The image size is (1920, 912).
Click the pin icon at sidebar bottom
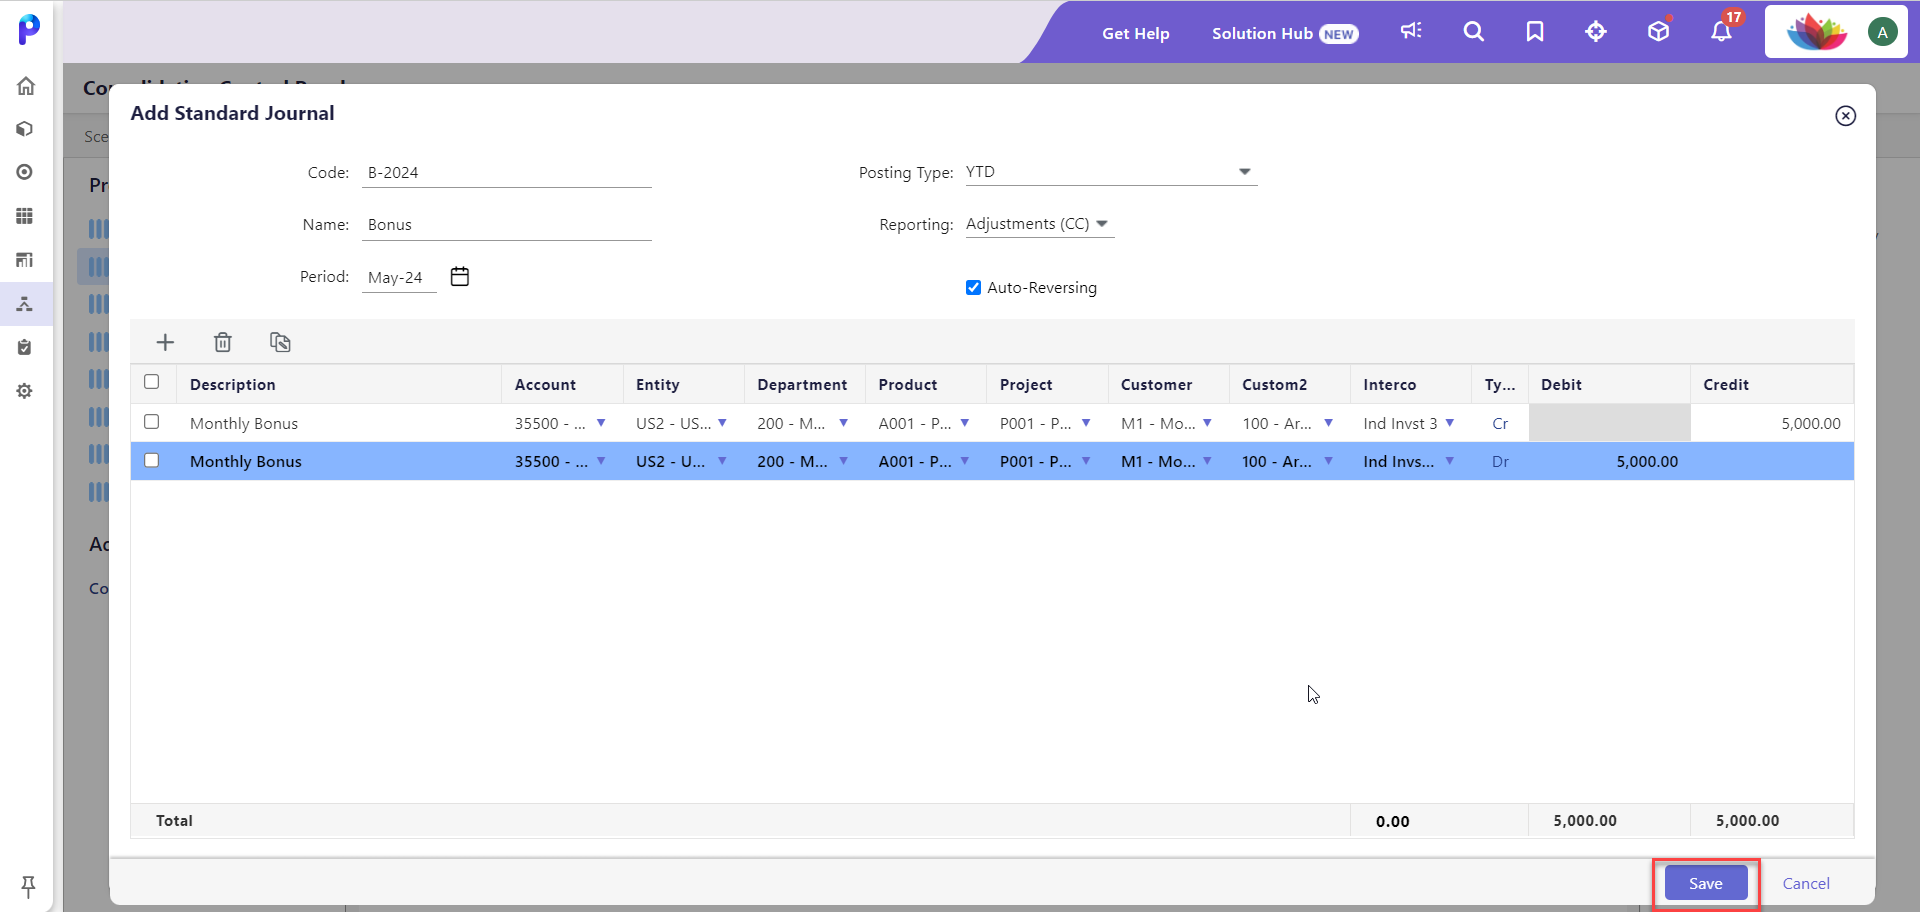28,886
